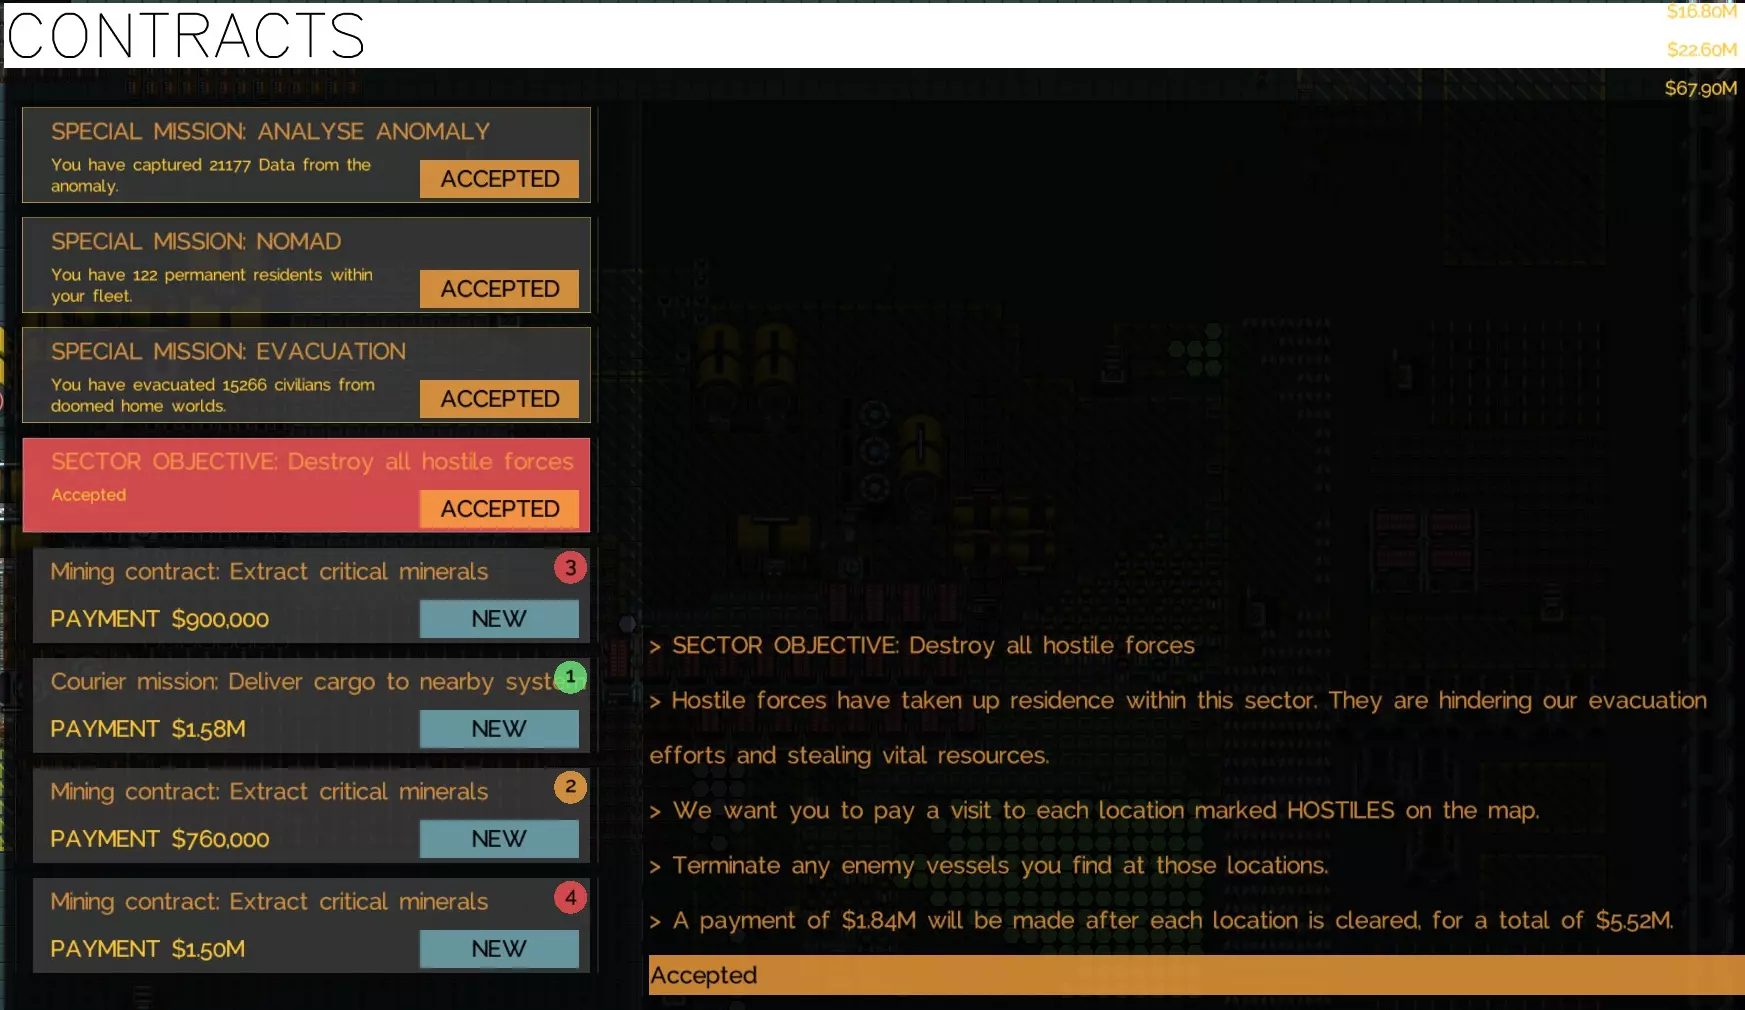
Task: Click the 'PAYMENT $760,000' text
Action: coord(160,839)
